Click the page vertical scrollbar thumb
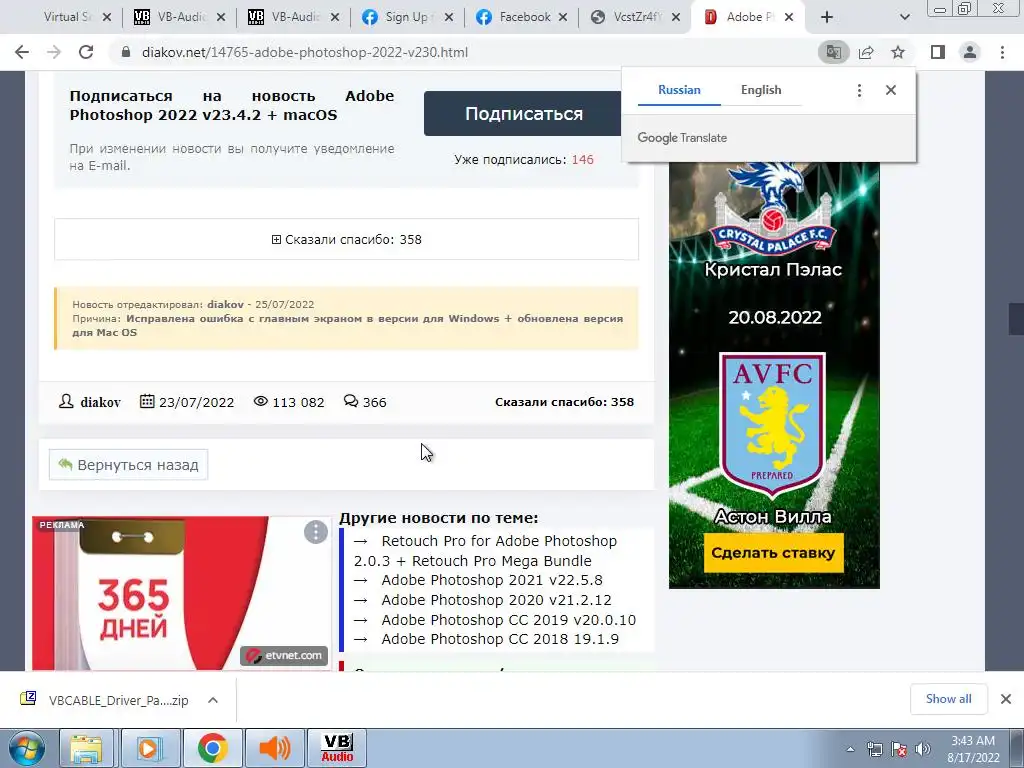This screenshot has height=768, width=1024. (x=1016, y=319)
